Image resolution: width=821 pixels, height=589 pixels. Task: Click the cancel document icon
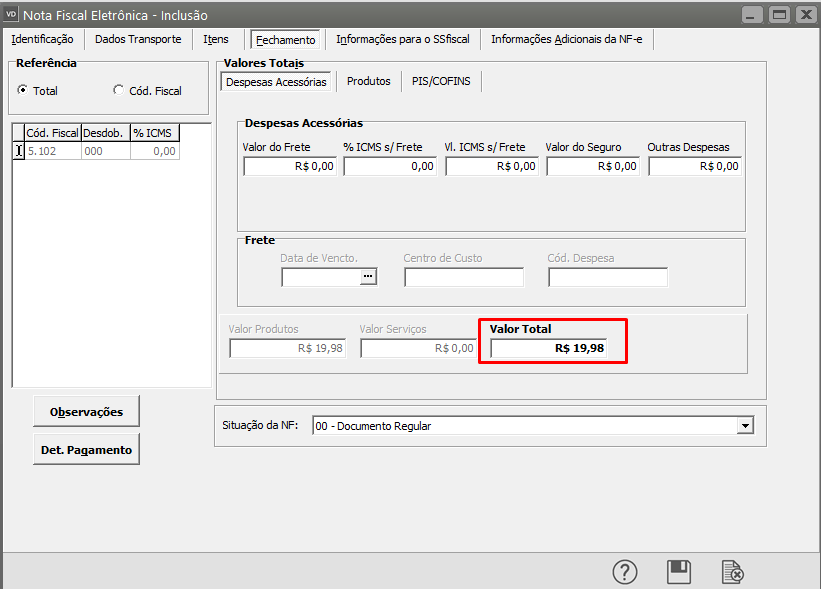(x=733, y=572)
